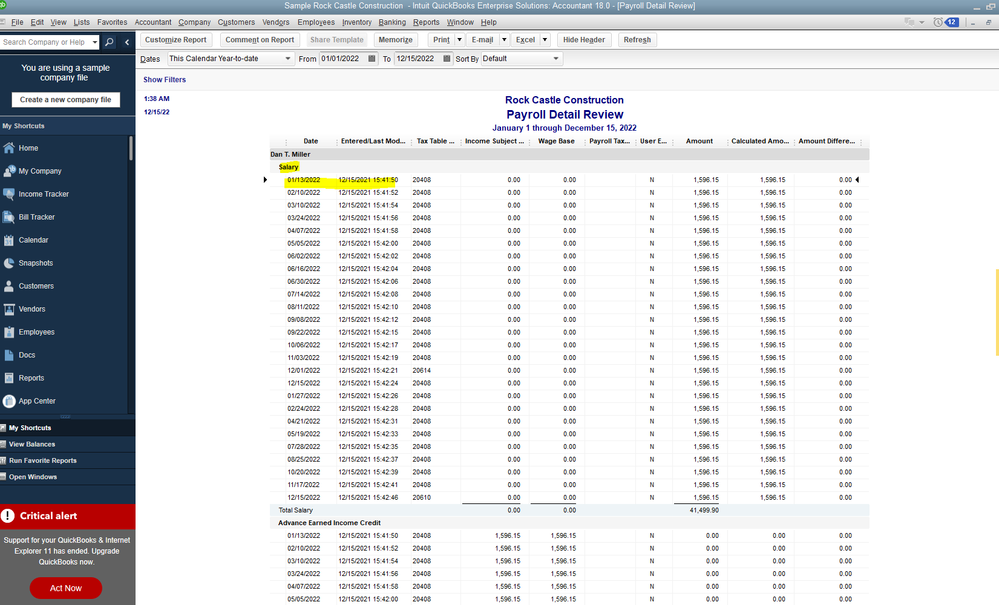Expand the Print button dropdown arrow
Image resolution: width=999 pixels, height=605 pixels.
click(x=459, y=40)
